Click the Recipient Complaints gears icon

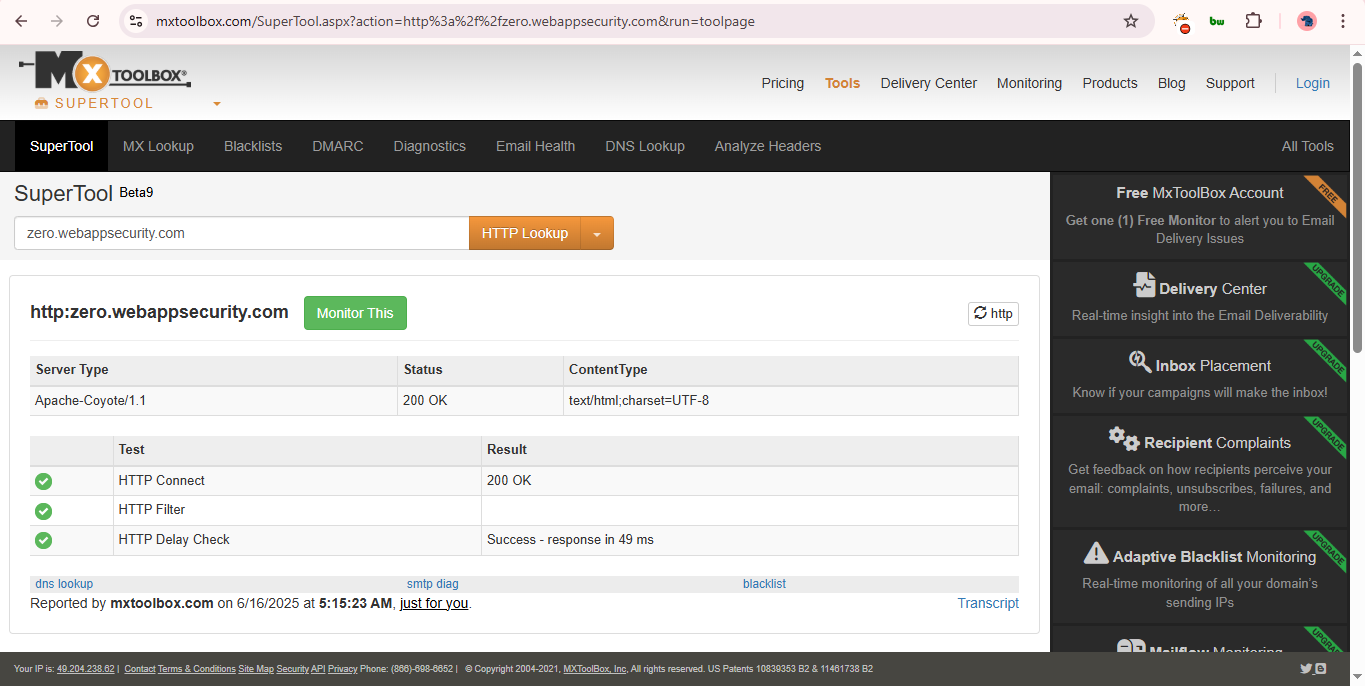click(1124, 439)
